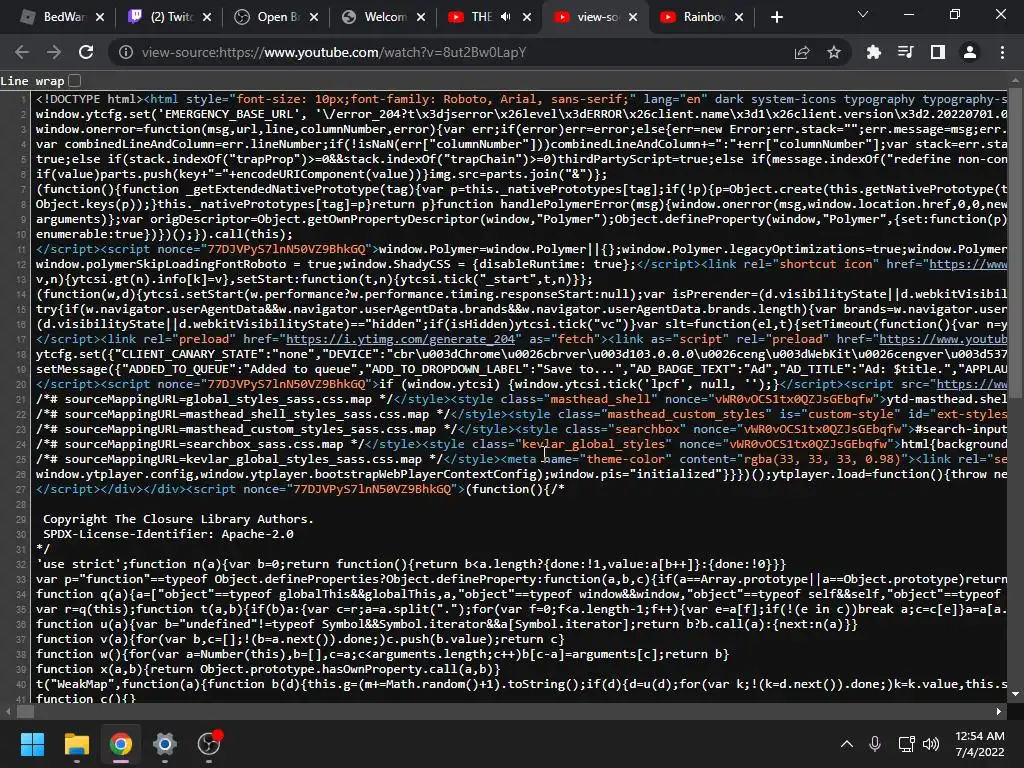Share this page using the share icon
Image resolution: width=1024 pixels, height=768 pixels.
802,52
